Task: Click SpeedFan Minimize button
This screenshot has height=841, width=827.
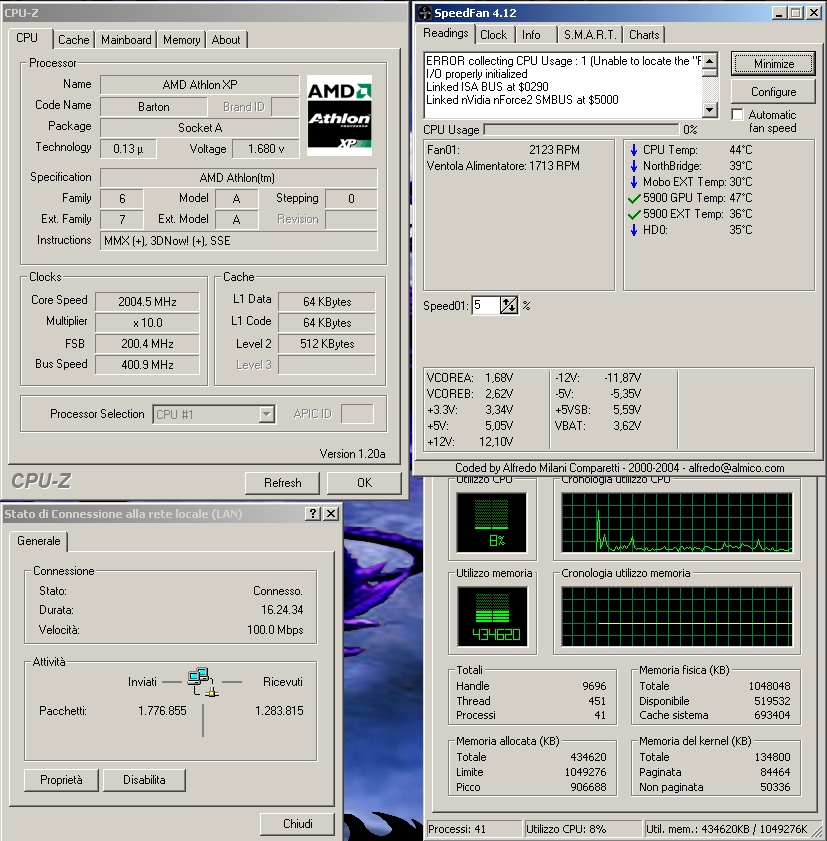Action: click(773, 64)
